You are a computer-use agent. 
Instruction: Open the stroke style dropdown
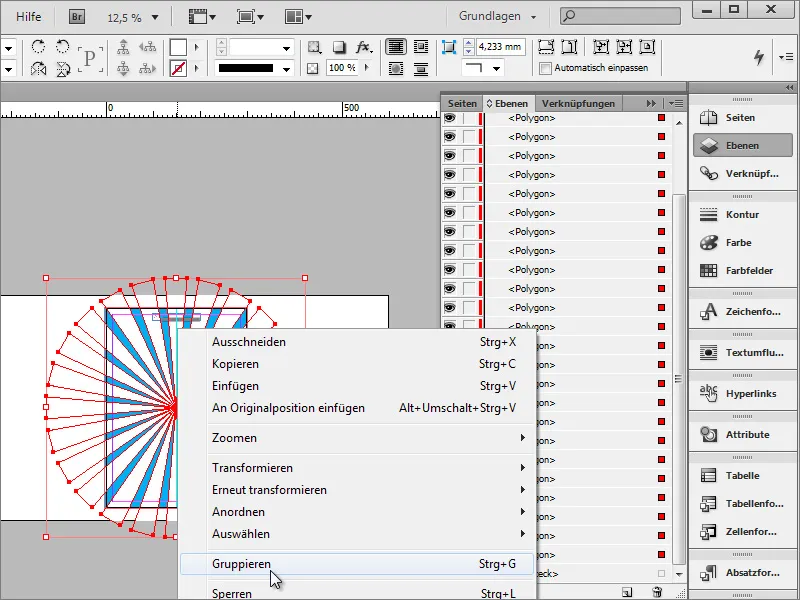pos(287,68)
